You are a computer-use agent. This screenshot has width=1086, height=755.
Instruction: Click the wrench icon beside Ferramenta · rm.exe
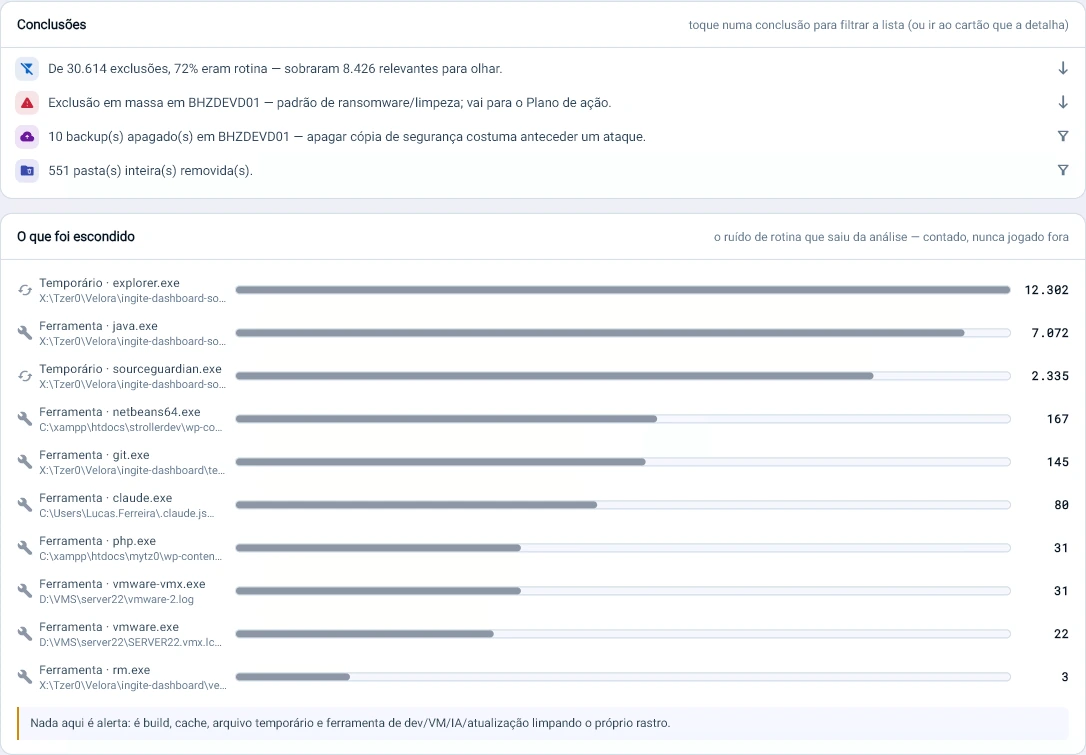coord(25,677)
